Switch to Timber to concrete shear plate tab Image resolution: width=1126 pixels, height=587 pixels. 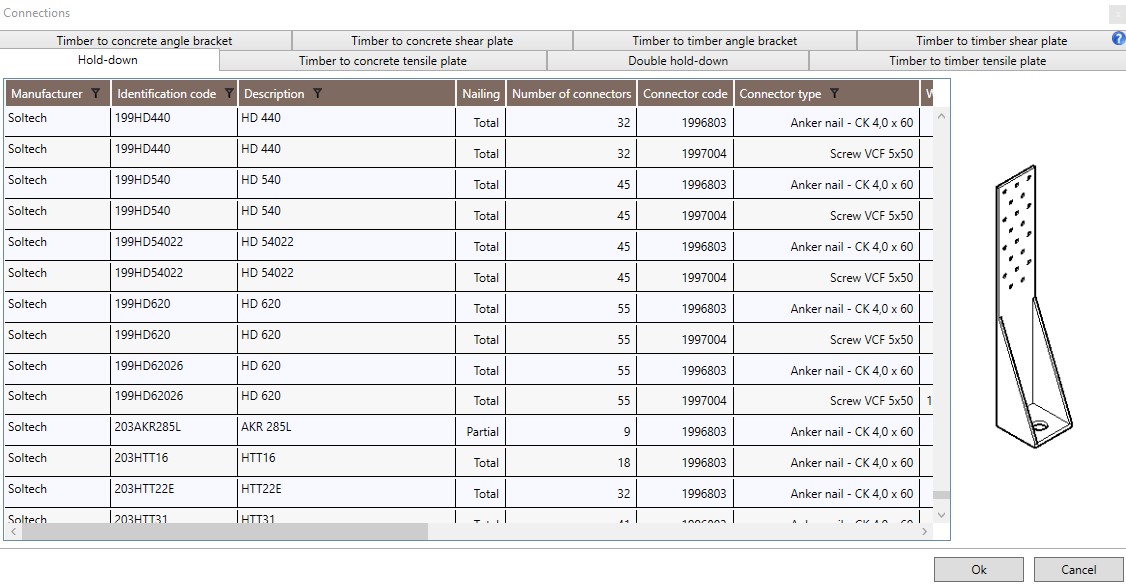[432, 41]
